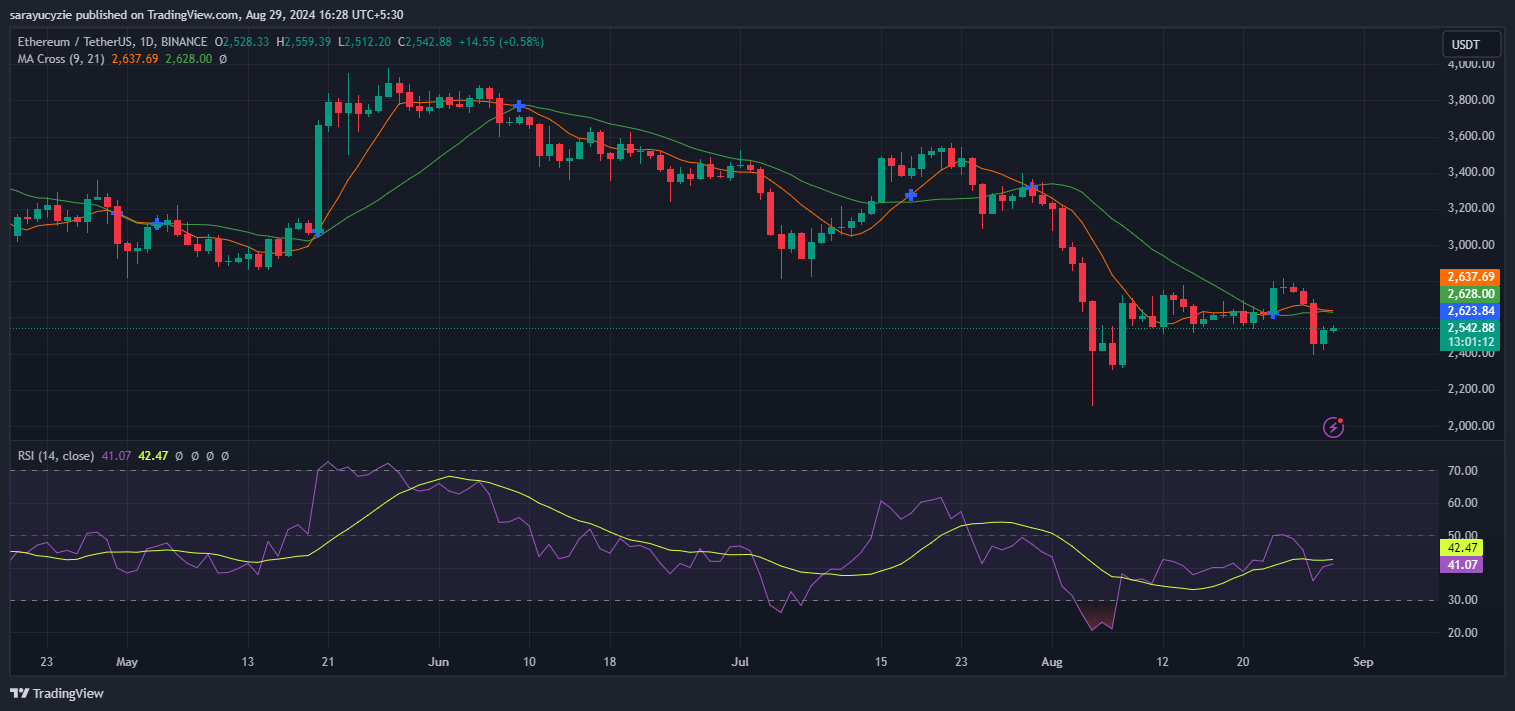Viewport: 1515px width, 711px height.
Task: Click the 30.00 RSI axis label
Action: point(1463,600)
